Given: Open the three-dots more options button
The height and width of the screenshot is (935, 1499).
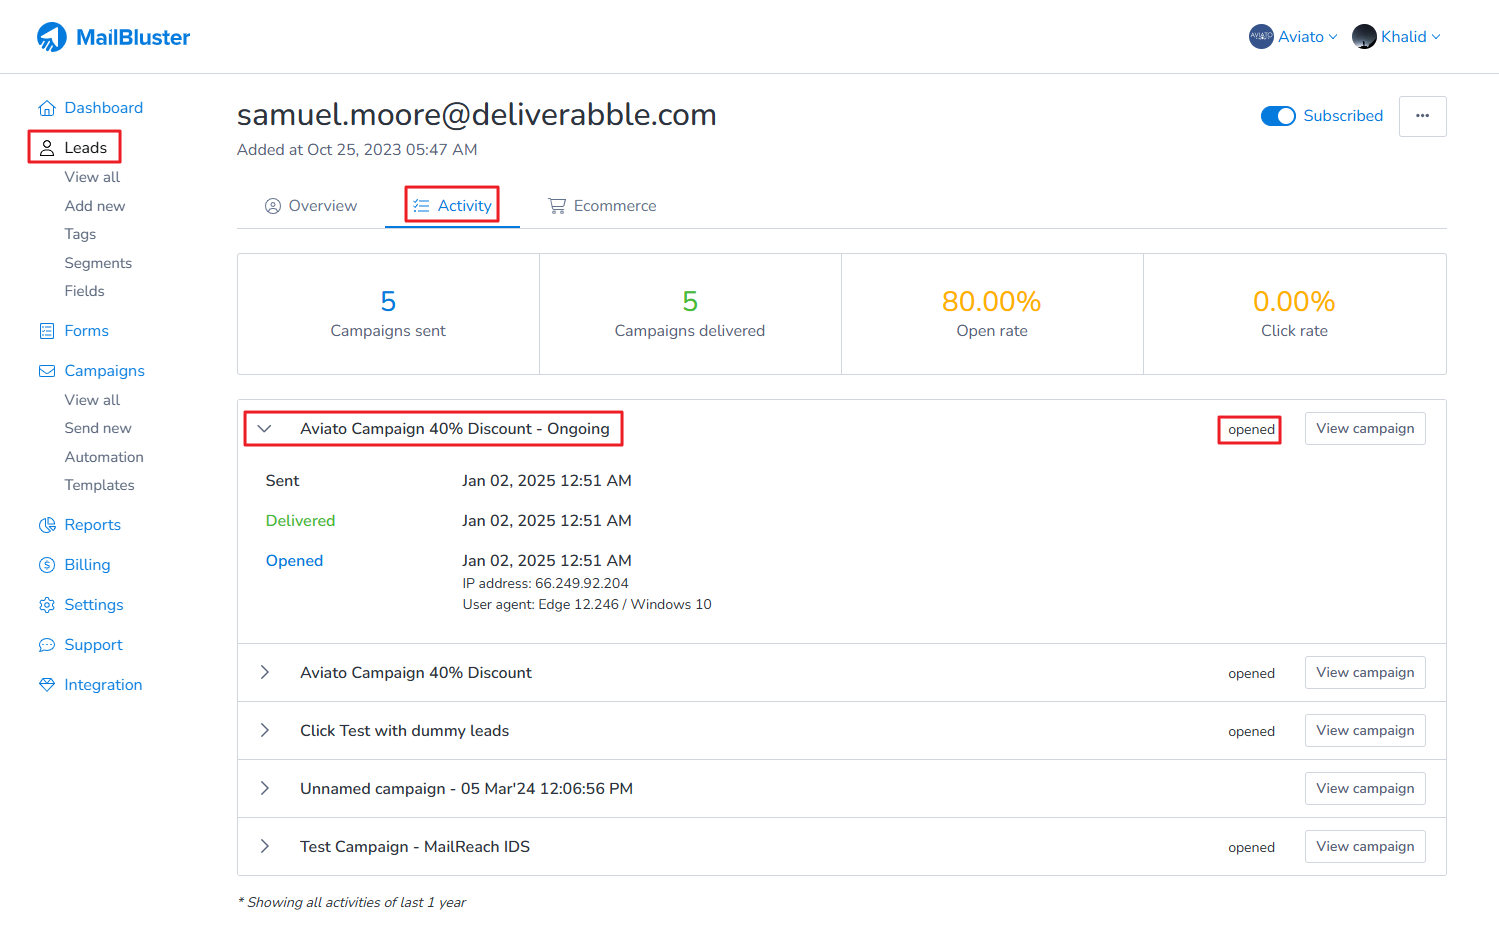Looking at the screenshot, I should (x=1422, y=116).
